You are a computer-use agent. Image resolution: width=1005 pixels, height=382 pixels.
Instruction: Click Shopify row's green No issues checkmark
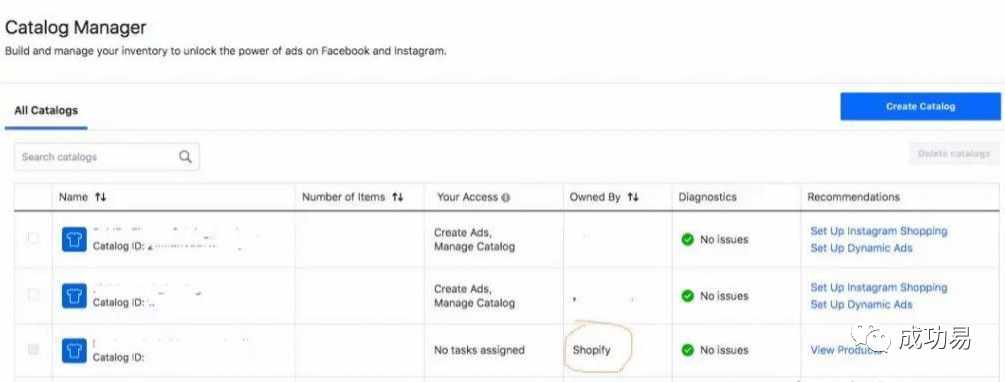click(x=688, y=350)
